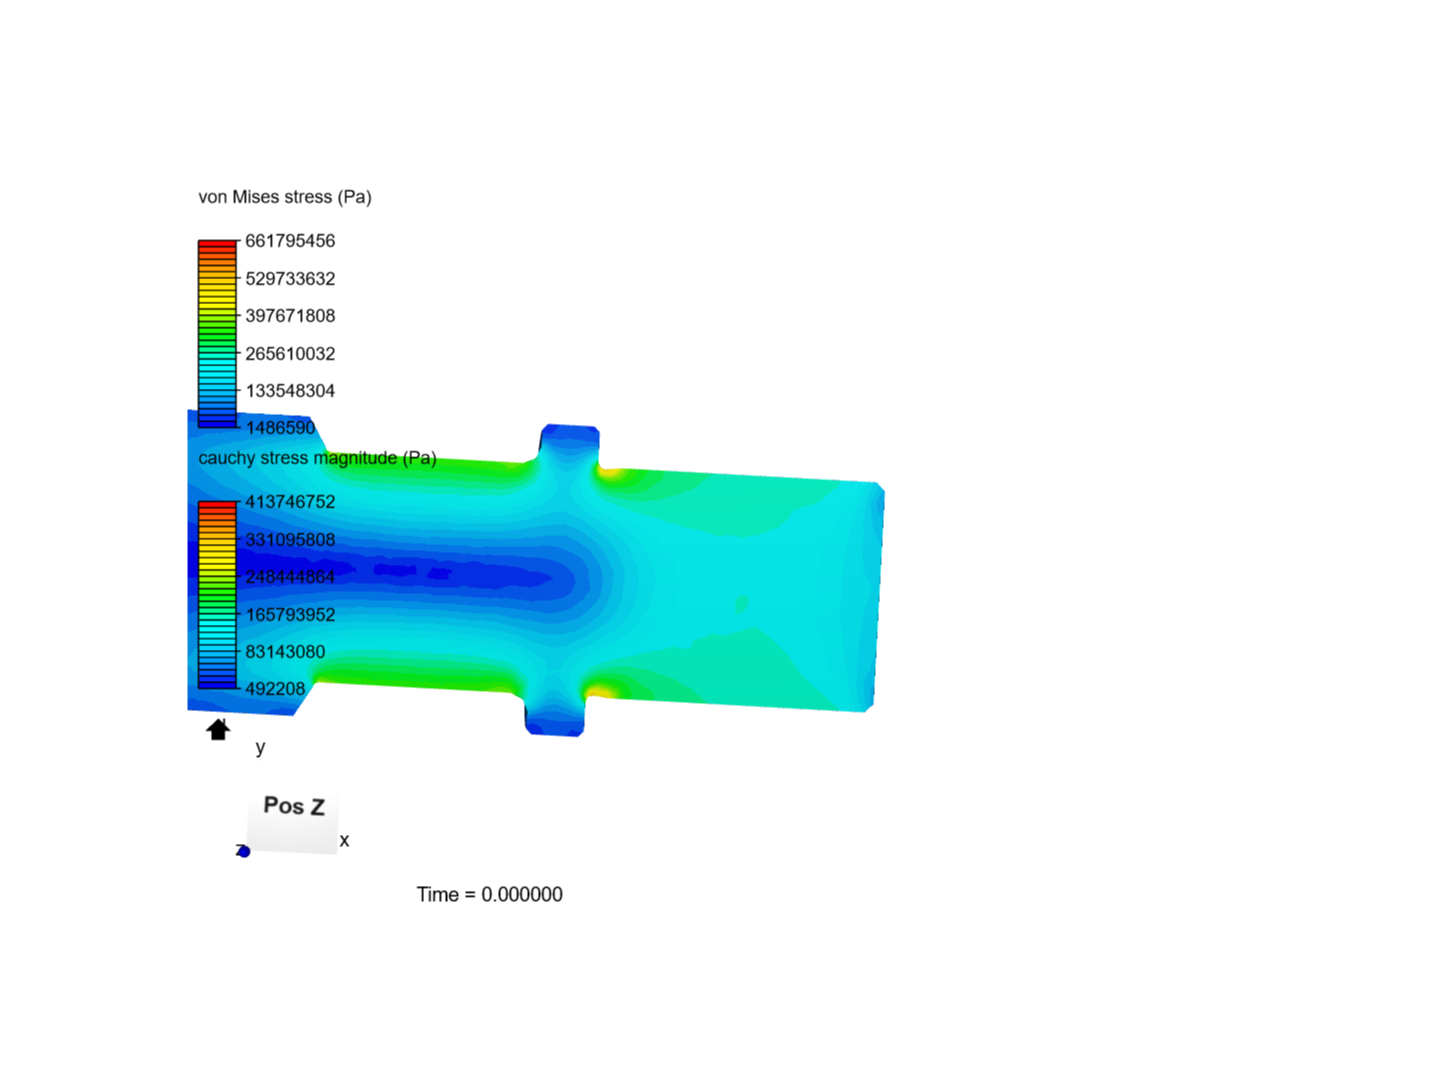The width and height of the screenshot is (1440, 1080).
Task: Click the von Mises stress color bar
Action: 217,334
